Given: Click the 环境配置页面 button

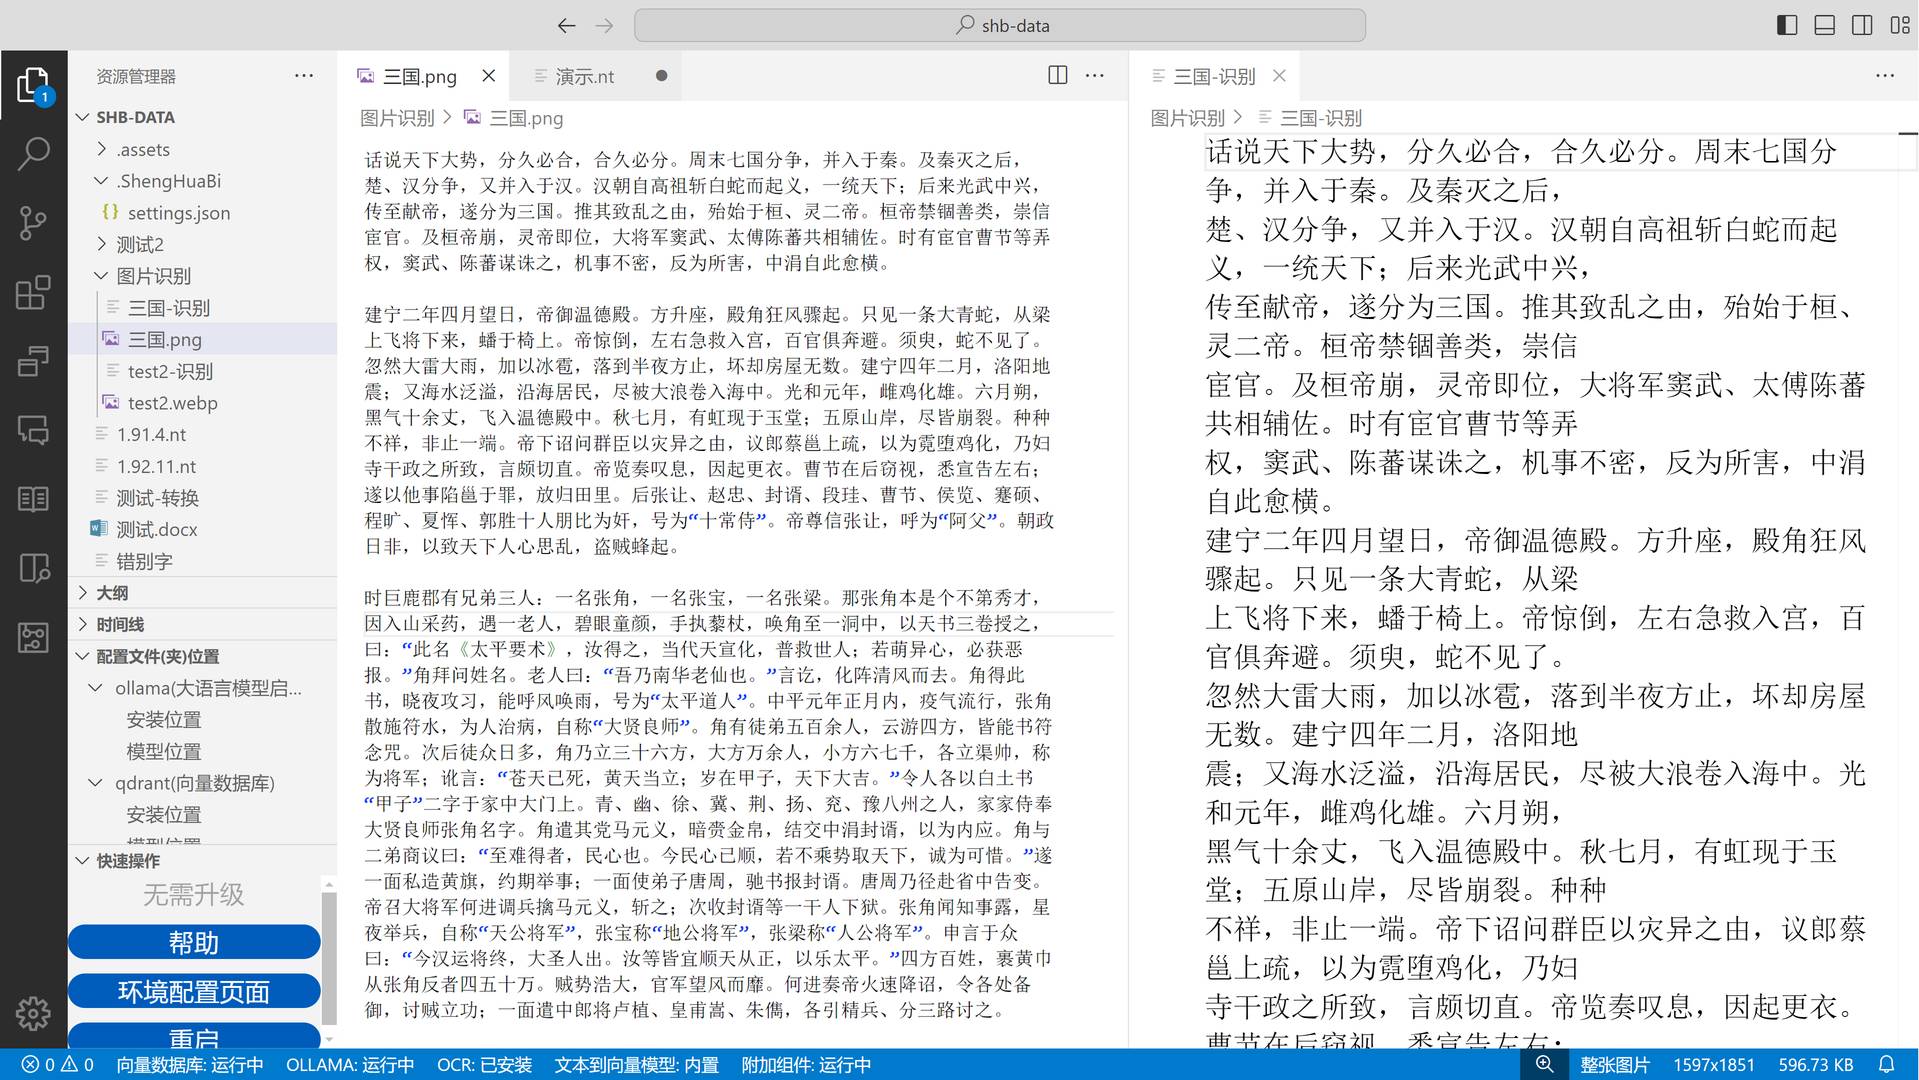Looking at the screenshot, I should point(194,991).
